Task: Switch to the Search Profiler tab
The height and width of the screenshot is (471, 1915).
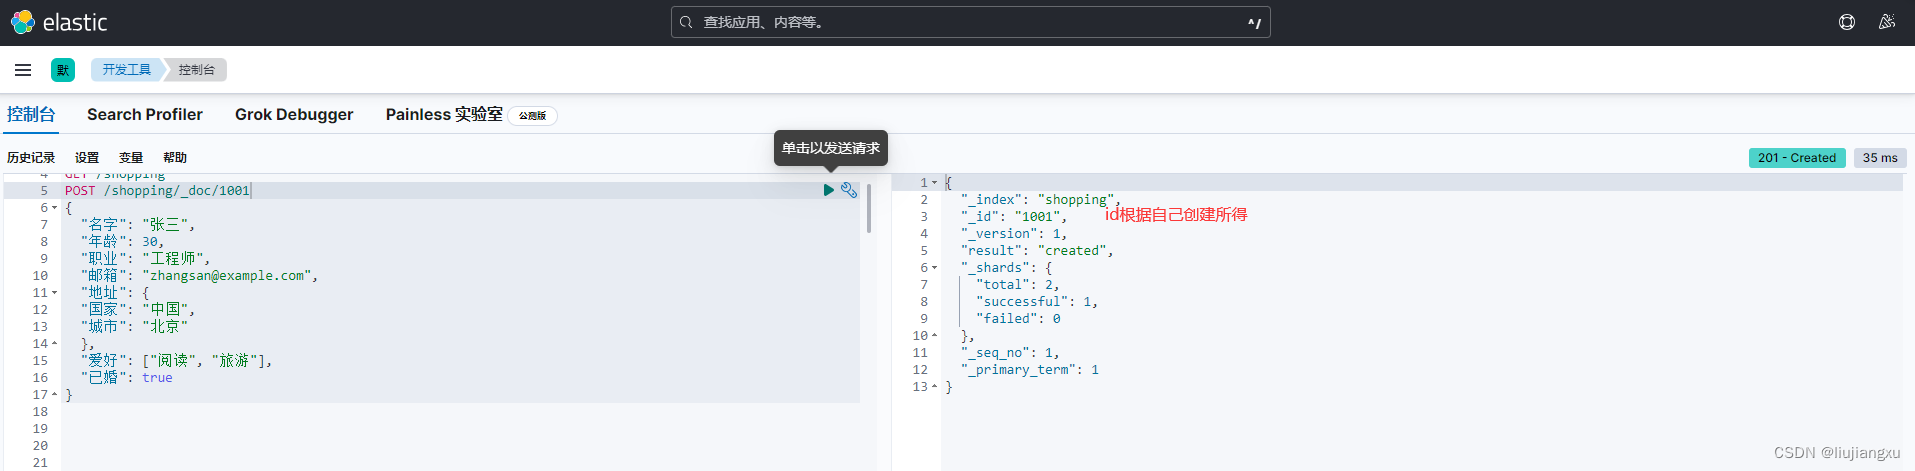Action: point(145,114)
